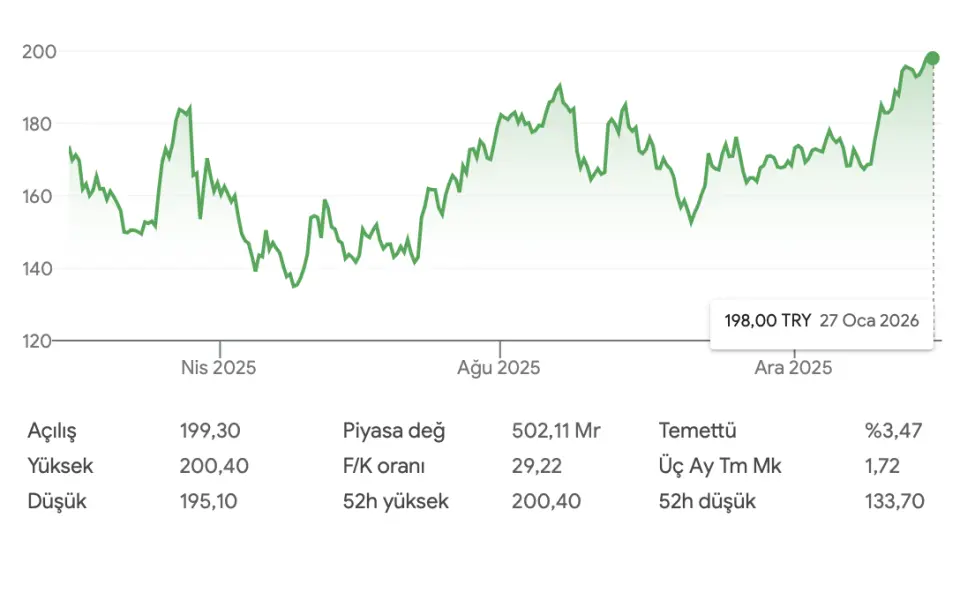Click the 52h yüksek label
Screen dimensions: 960x600
tap(396, 501)
